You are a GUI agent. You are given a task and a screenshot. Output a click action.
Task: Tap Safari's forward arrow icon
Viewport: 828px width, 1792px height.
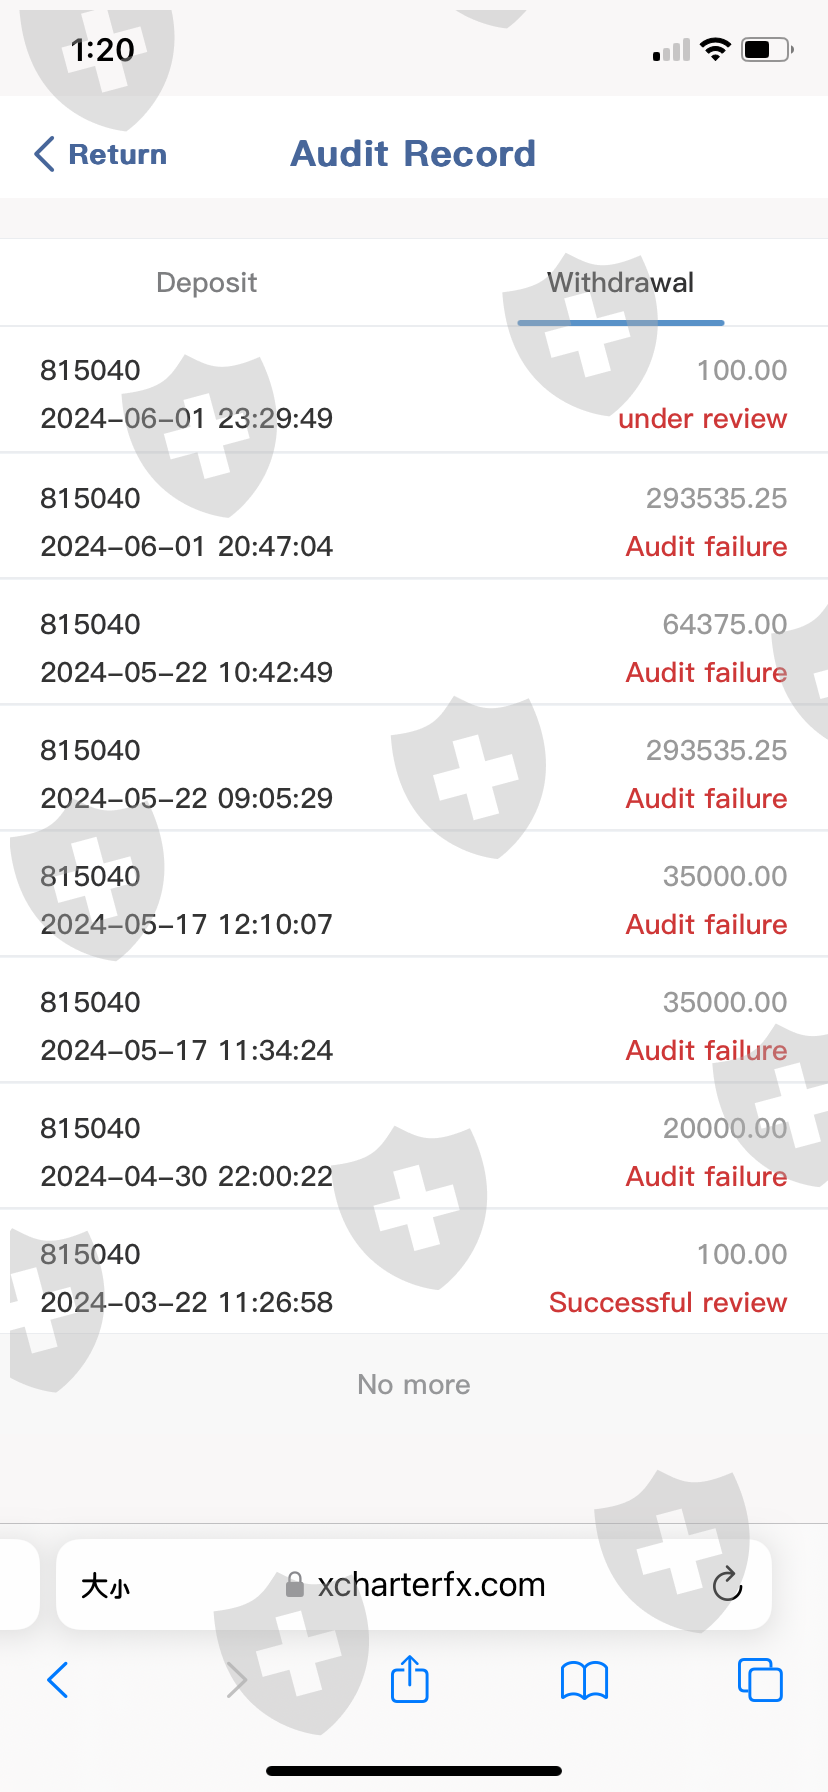(x=236, y=1680)
